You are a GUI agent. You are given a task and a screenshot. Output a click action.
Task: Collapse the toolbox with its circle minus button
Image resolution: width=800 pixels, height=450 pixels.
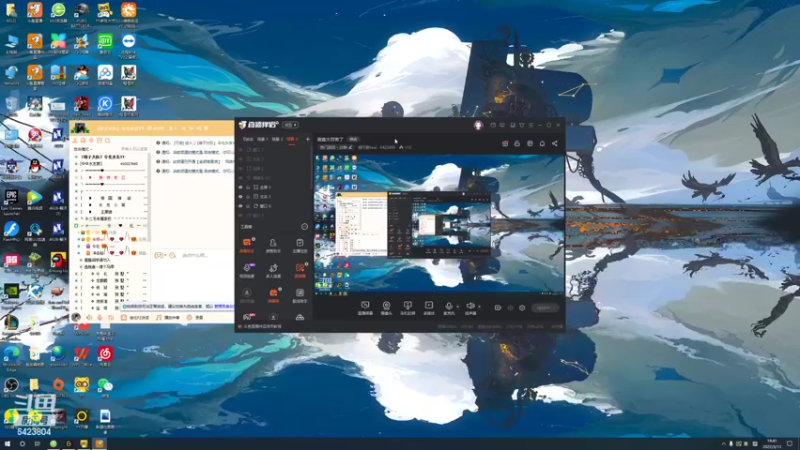[x=305, y=227]
